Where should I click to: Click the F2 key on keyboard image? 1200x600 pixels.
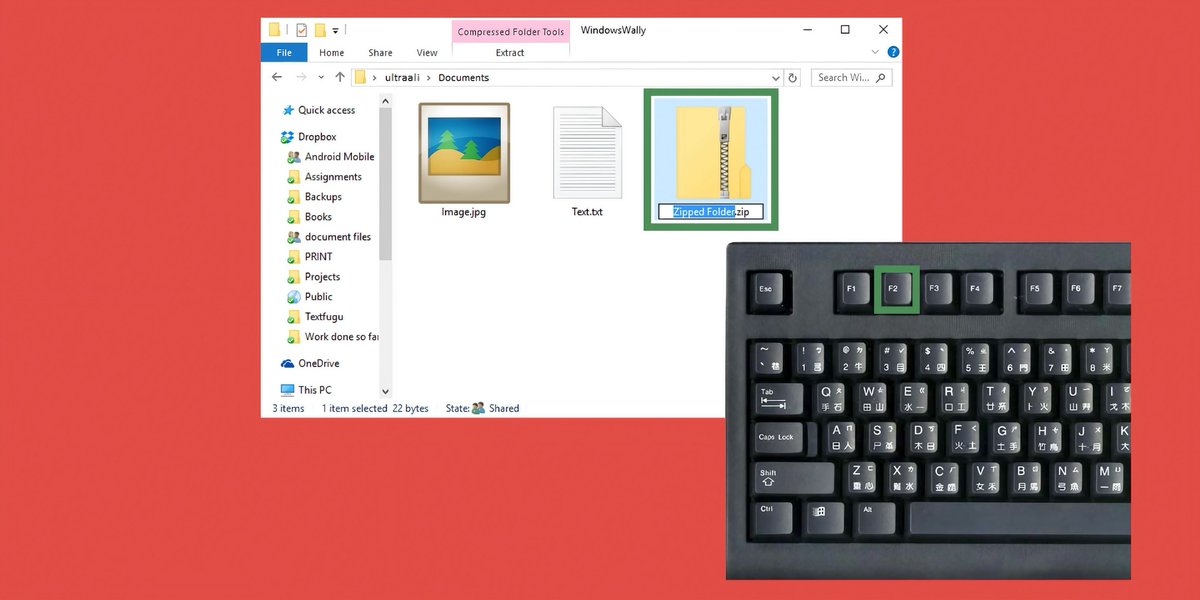pos(897,288)
